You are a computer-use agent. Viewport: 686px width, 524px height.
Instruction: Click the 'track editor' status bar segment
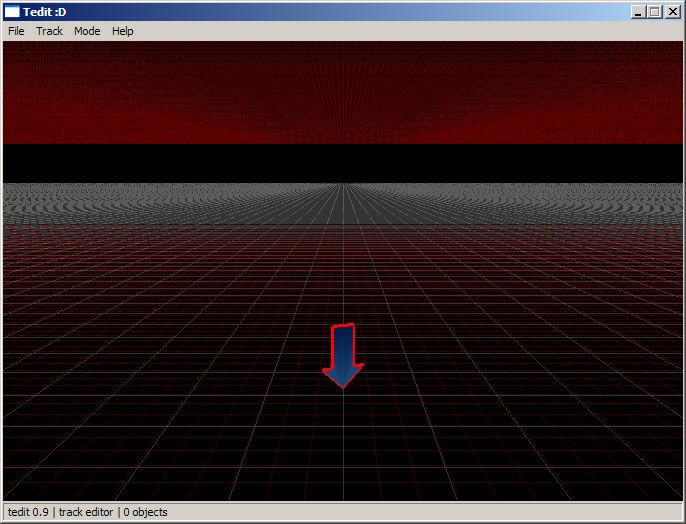(86, 512)
